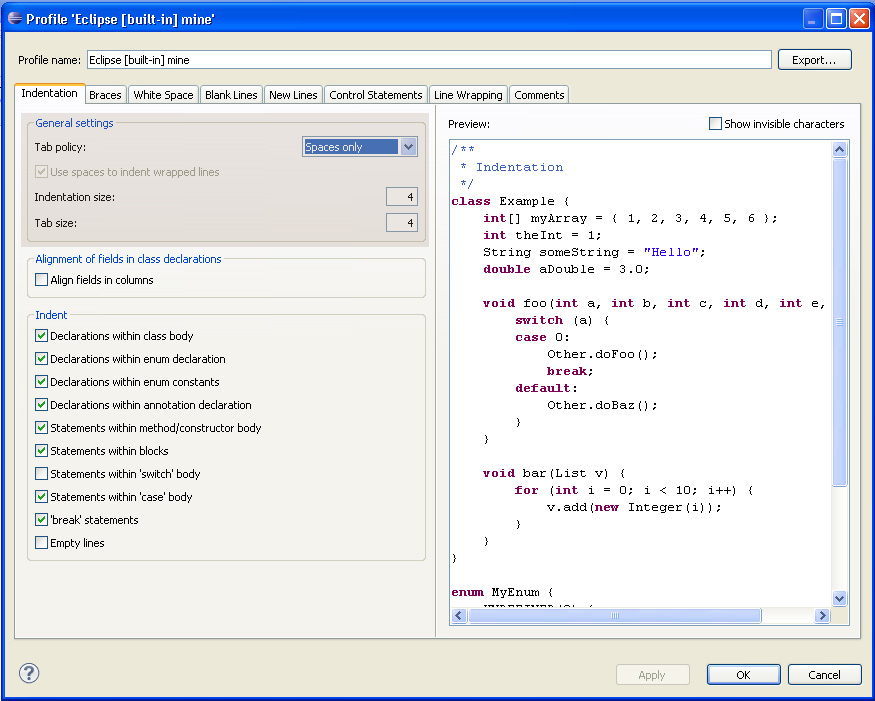Confirm with the OK button

(x=743, y=675)
